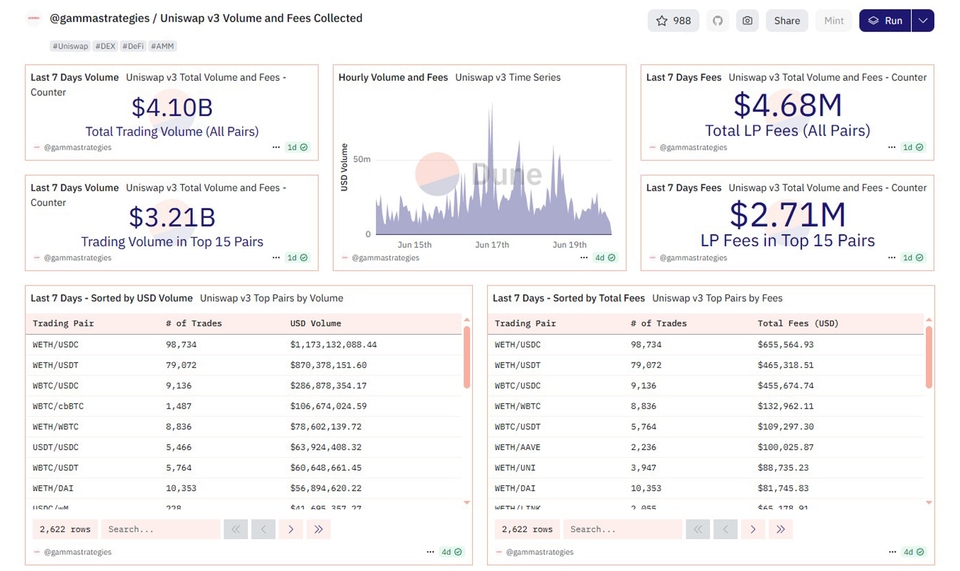Screen dimensions: 960x571
Task: Sort by Total Fees (USD) column header
Action: [x=798, y=323]
